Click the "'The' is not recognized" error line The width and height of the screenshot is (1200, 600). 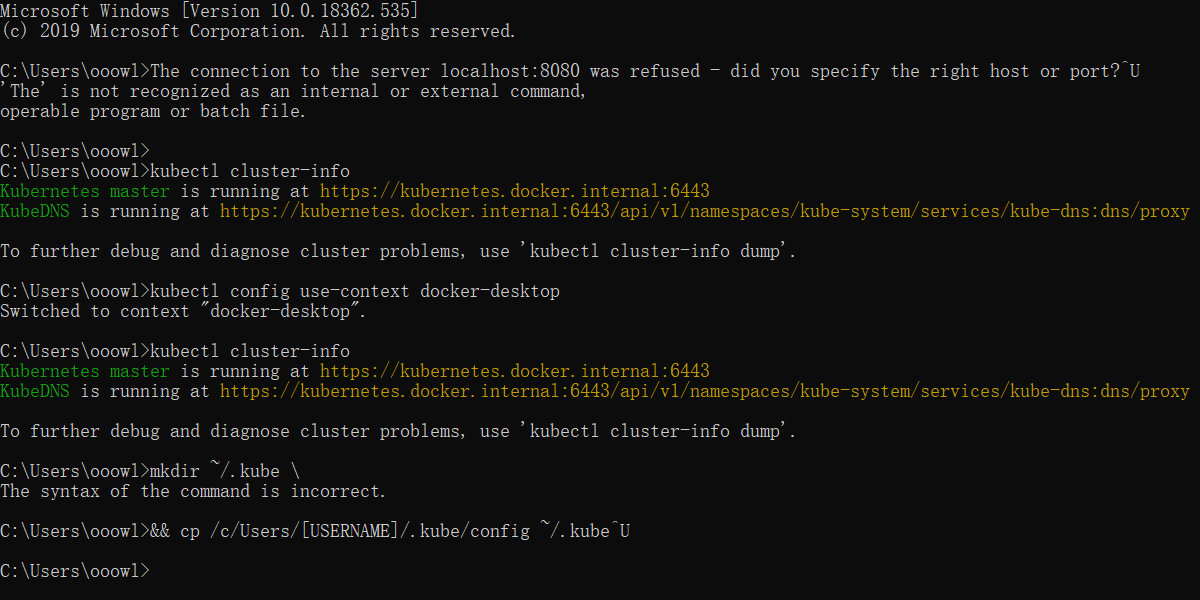tap(293, 91)
